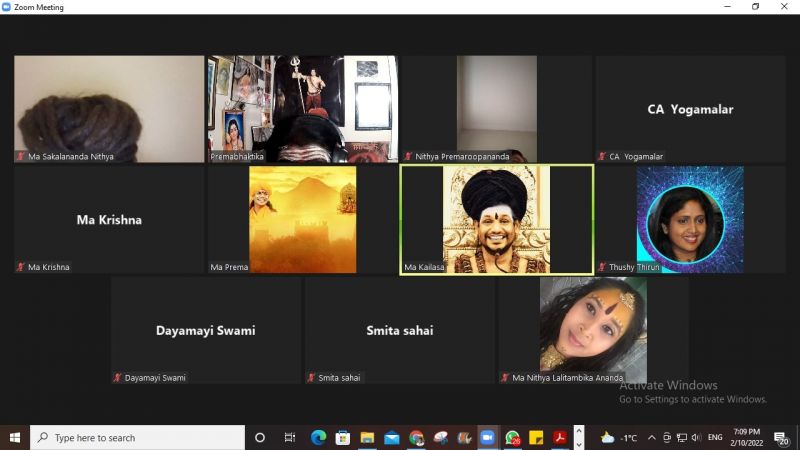The image size is (800, 450).
Task: Open the Mail app in taskbar
Action: click(x=392, y=438)
